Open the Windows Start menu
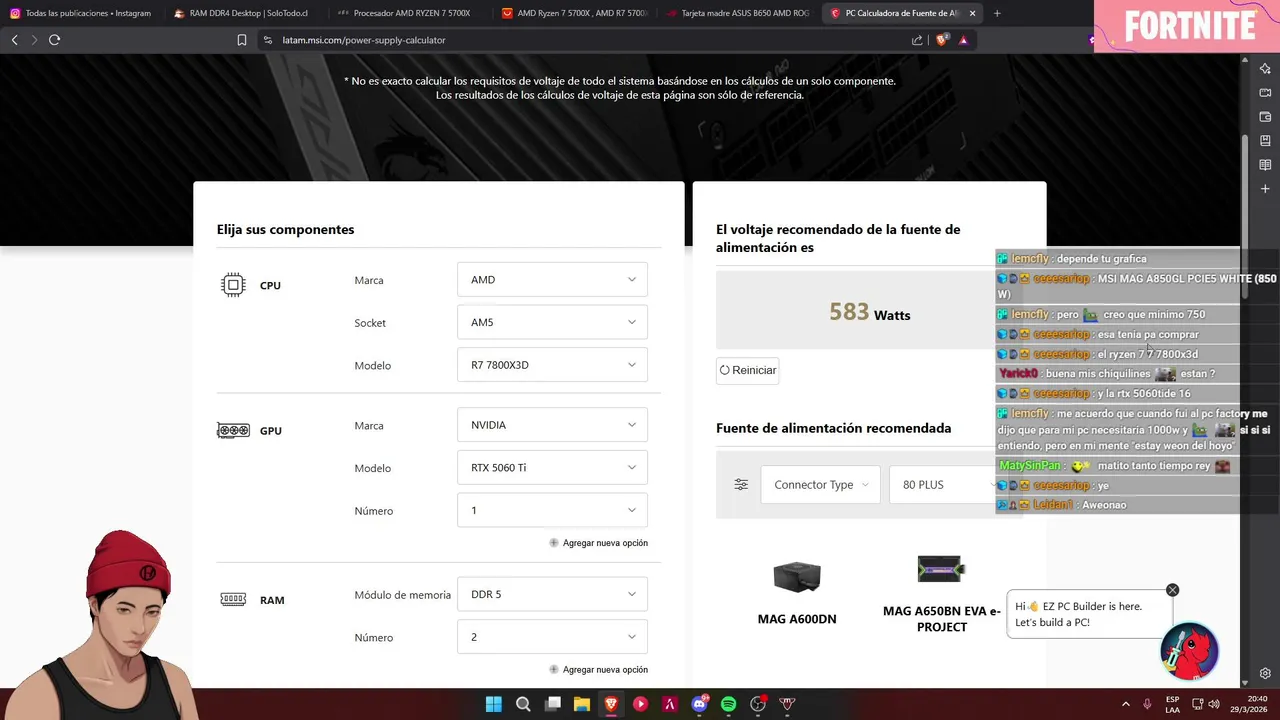This screenshot has height=720, width=1280. tap(494, 704)
